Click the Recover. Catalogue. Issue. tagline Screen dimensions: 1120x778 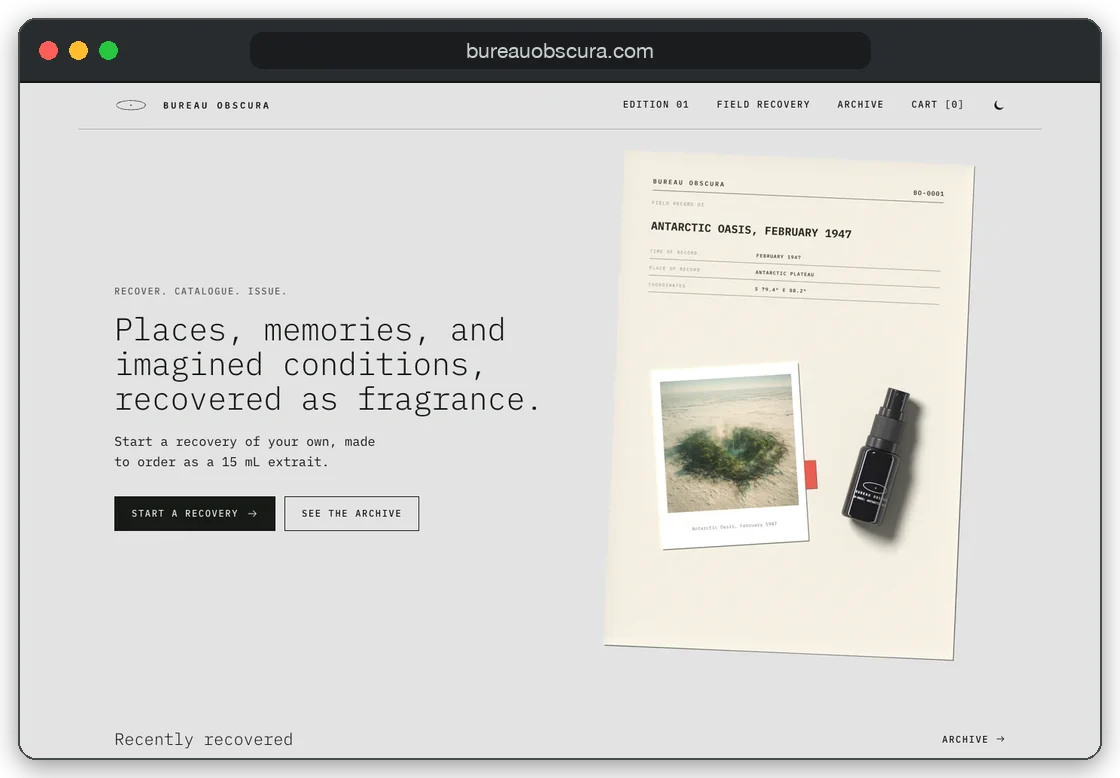pos(201,291)
